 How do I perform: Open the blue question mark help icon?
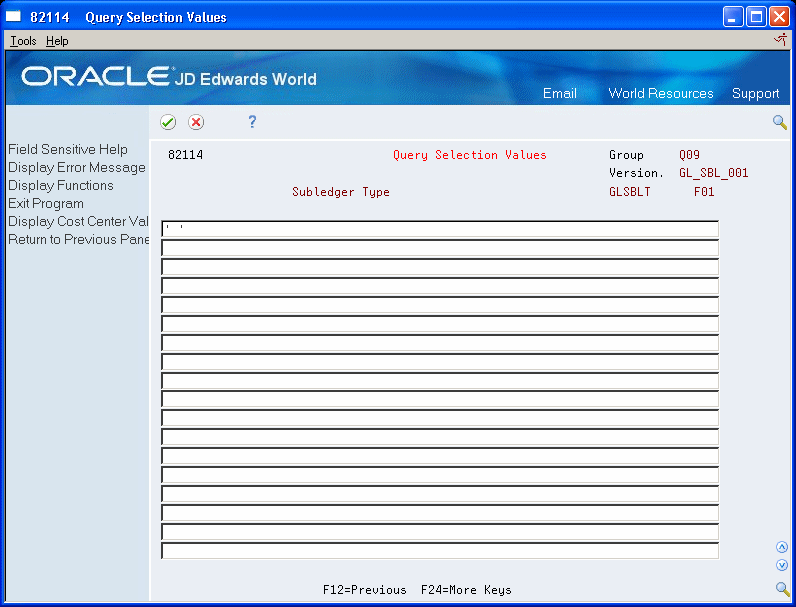[x=252, y=122]
